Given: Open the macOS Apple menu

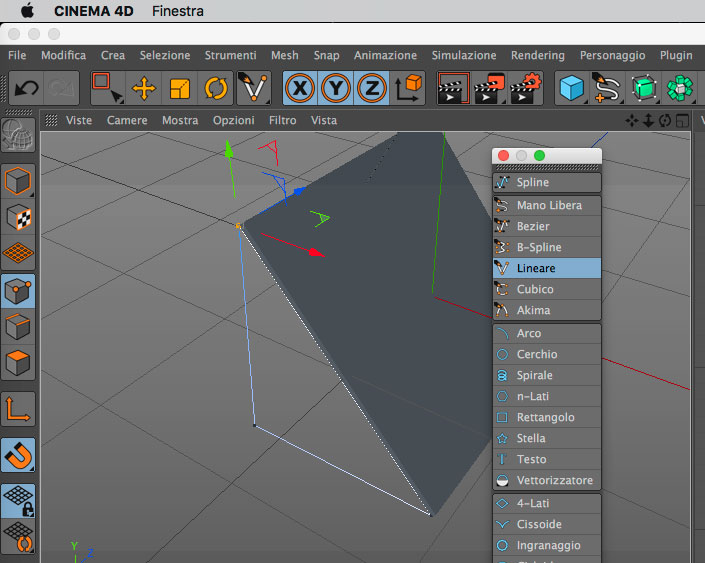Looking at the screenshot, I should coord(27,11).
